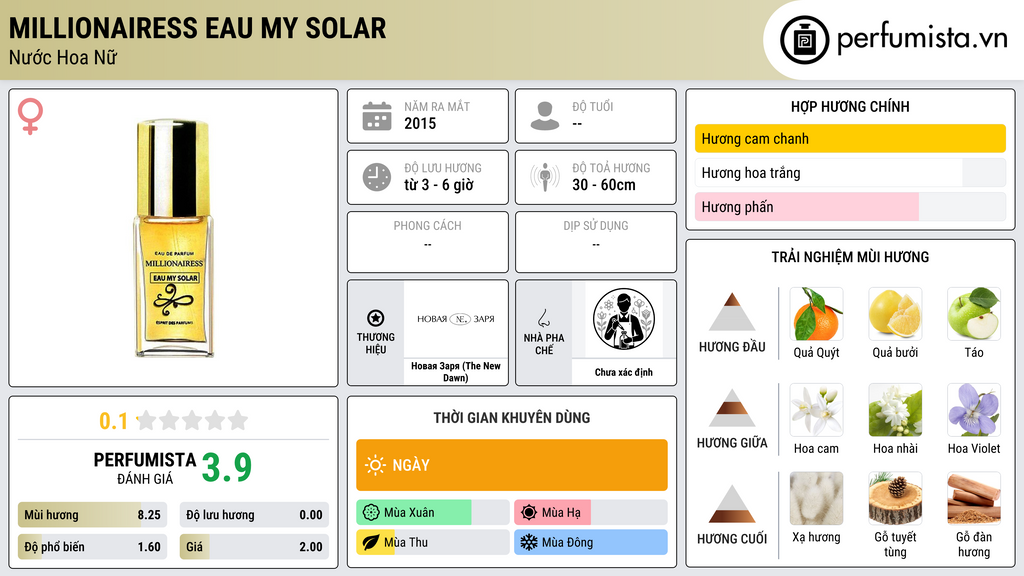Click the orange Ngày time-of-day bar
Viewport: 1024px width, 576px height.
click(x=512, y=465)
